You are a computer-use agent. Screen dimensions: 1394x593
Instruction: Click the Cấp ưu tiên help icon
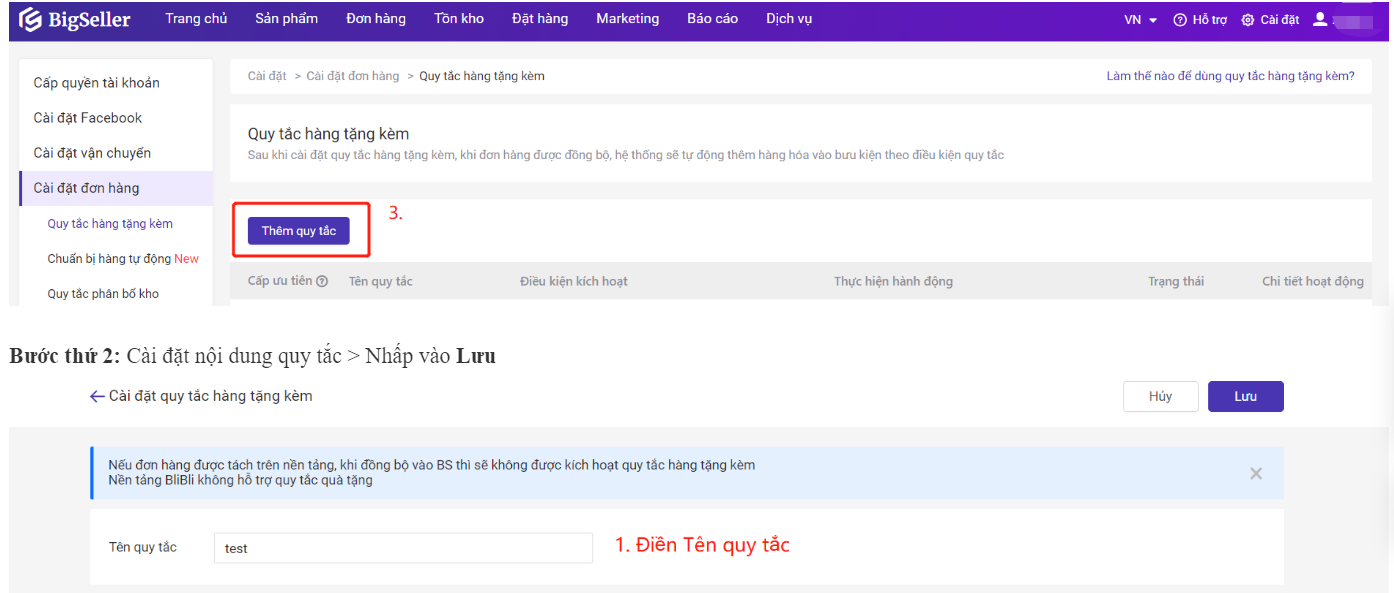(322, 282)
